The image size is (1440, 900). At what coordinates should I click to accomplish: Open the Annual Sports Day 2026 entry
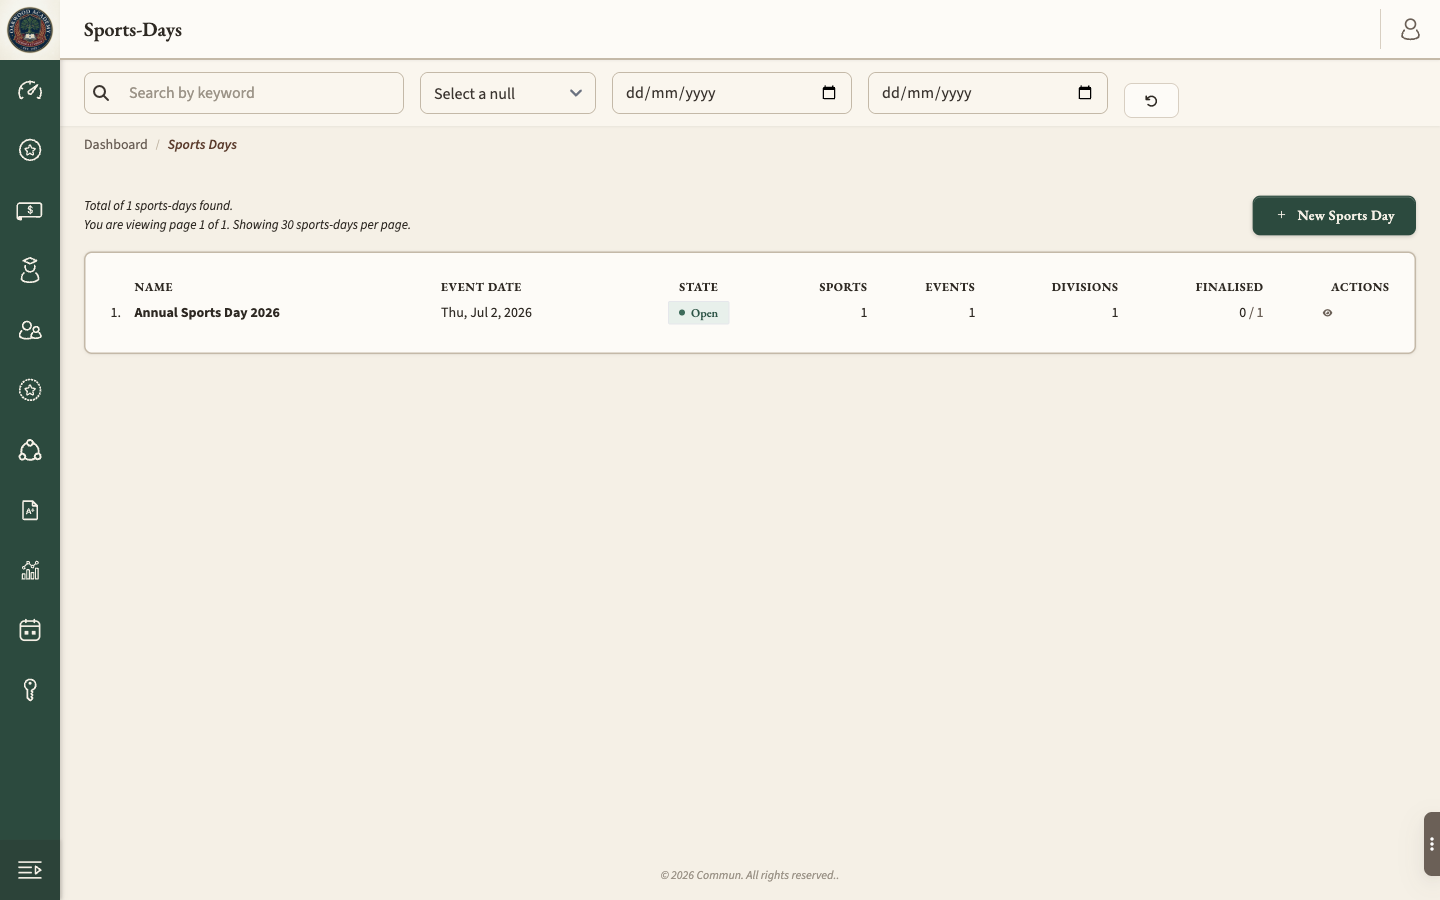(x=207, y=313)
